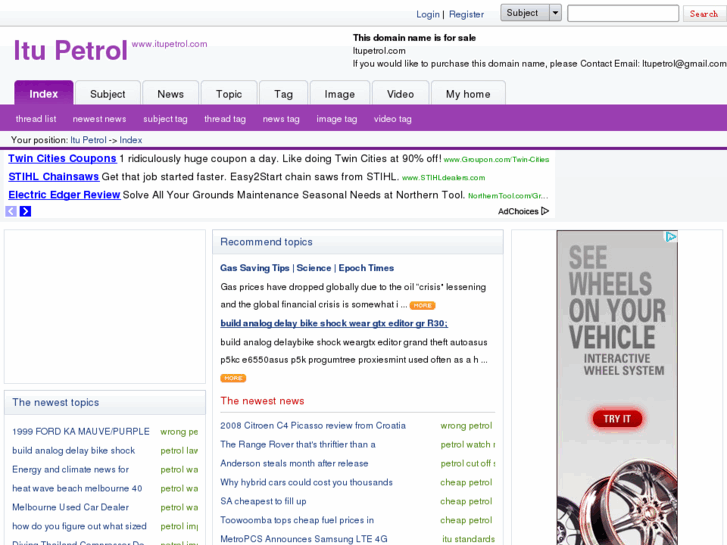Viewport: 727px width, 545px height.
Task: Switch to the Video tab
Action: (x=401, y=94)
